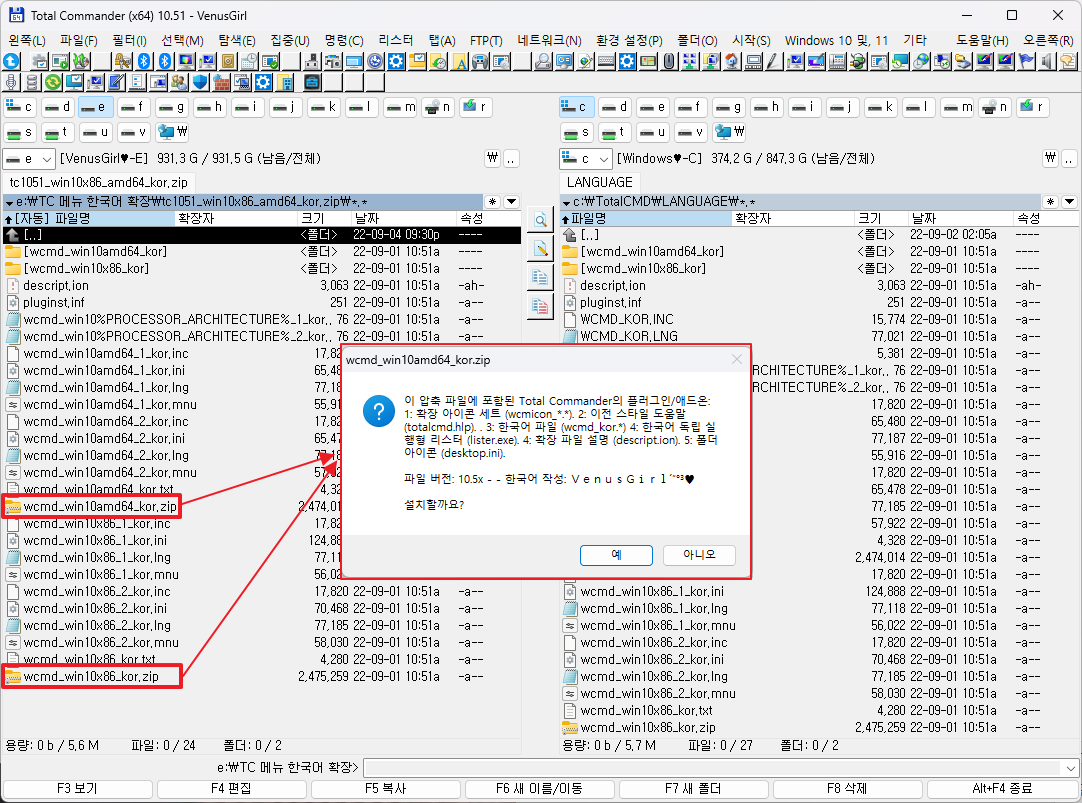This screenshot has width=1082, height=803.
Task: Open the telephone and fax icon
Action: [836, 61]
